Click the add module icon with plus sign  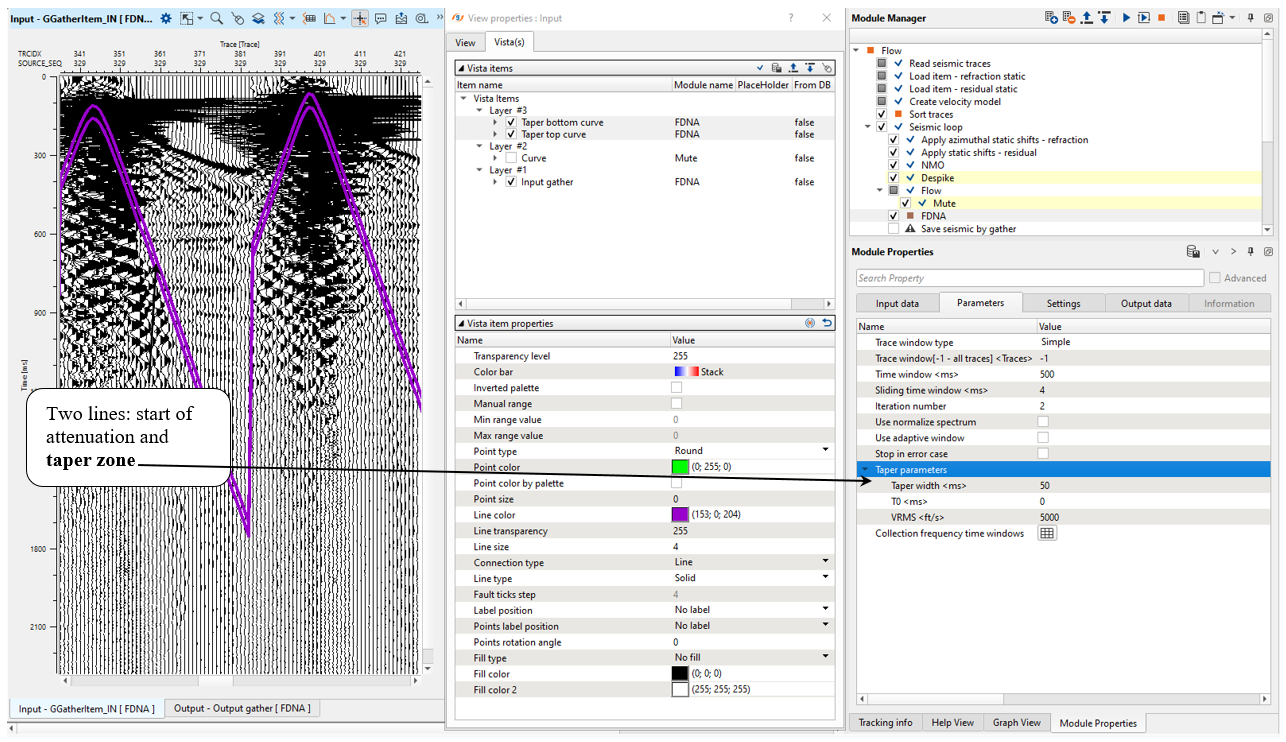(1051, 18)
